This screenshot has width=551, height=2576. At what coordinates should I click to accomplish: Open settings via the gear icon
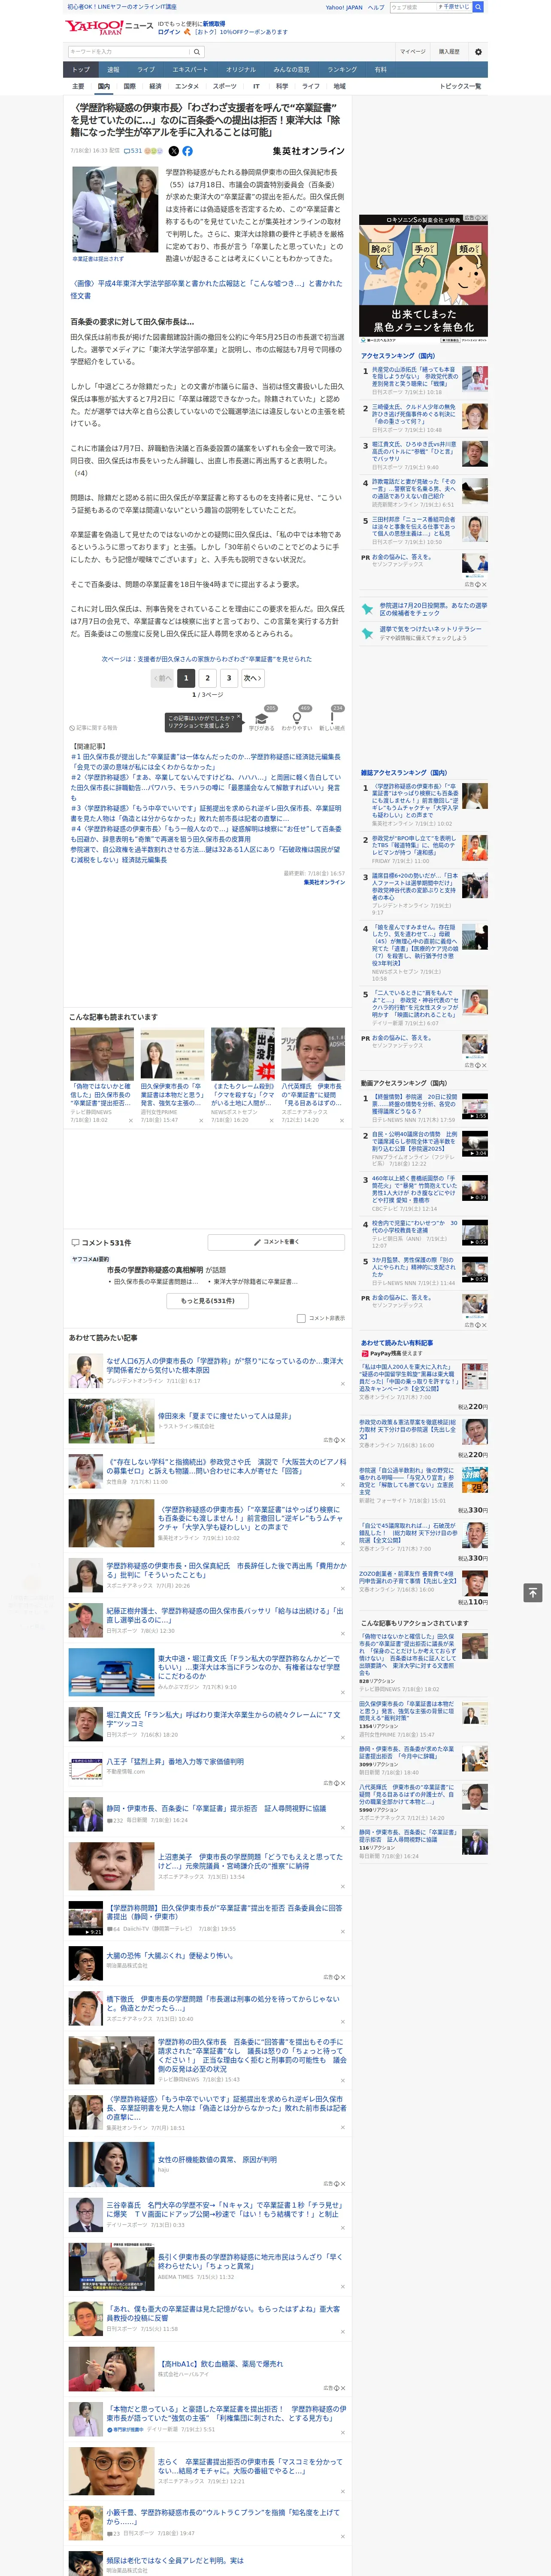[478, 52]
